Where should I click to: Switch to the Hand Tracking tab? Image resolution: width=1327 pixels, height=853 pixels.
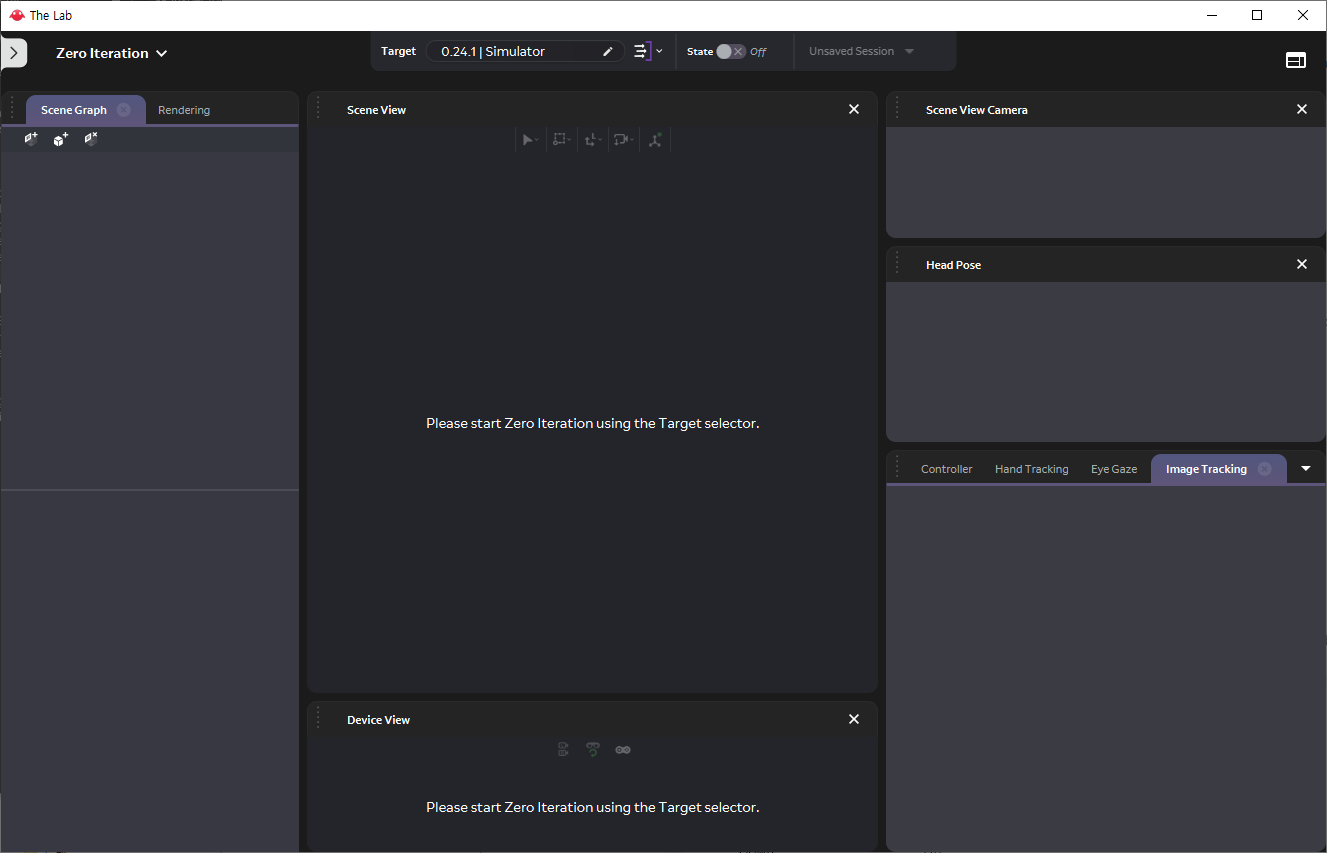(1031, 469)
